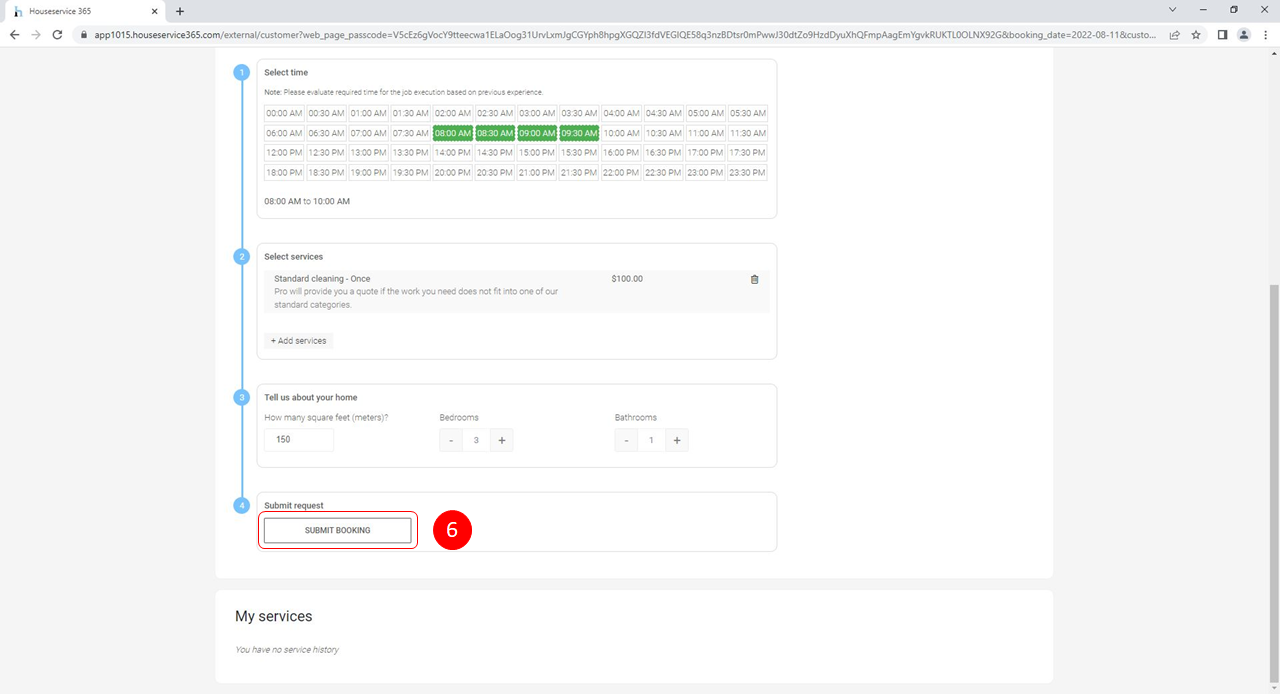
Task: Open the share page icon in address bar
Action: point(1172,34)
